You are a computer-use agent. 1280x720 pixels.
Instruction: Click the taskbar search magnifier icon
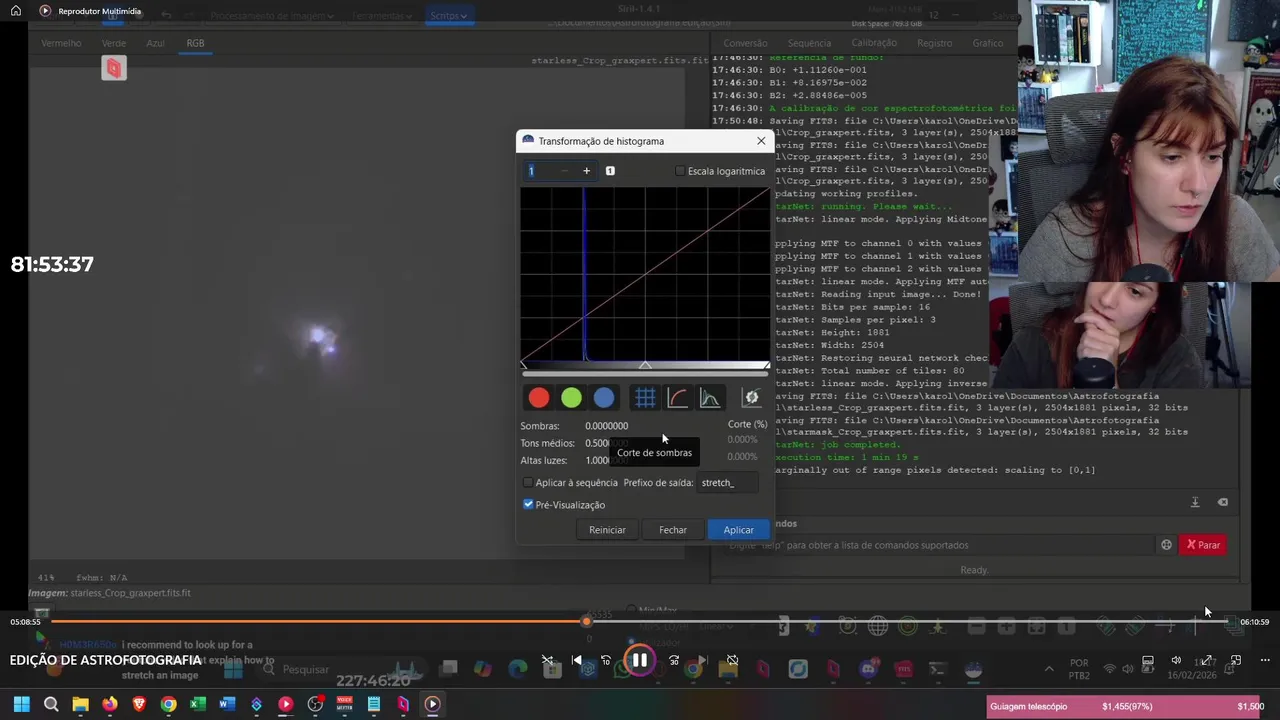(51, 705)
